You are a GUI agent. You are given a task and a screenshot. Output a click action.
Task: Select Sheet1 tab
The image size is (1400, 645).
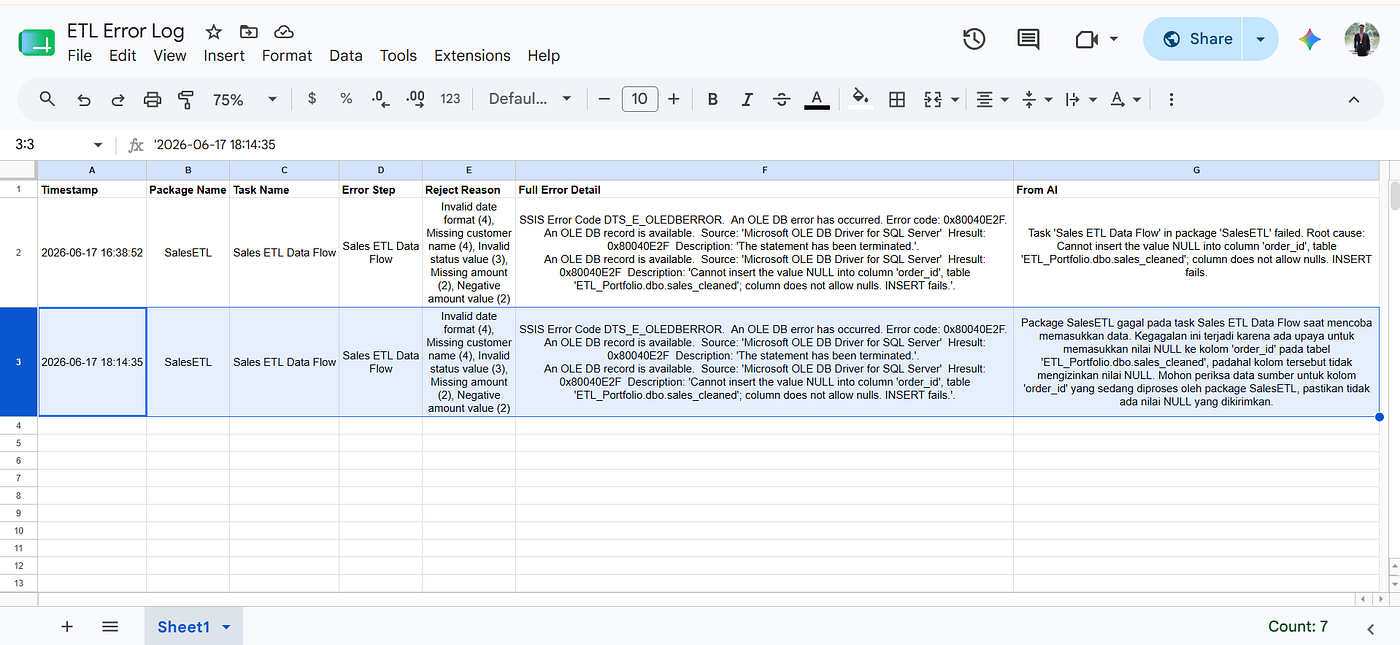183,627
